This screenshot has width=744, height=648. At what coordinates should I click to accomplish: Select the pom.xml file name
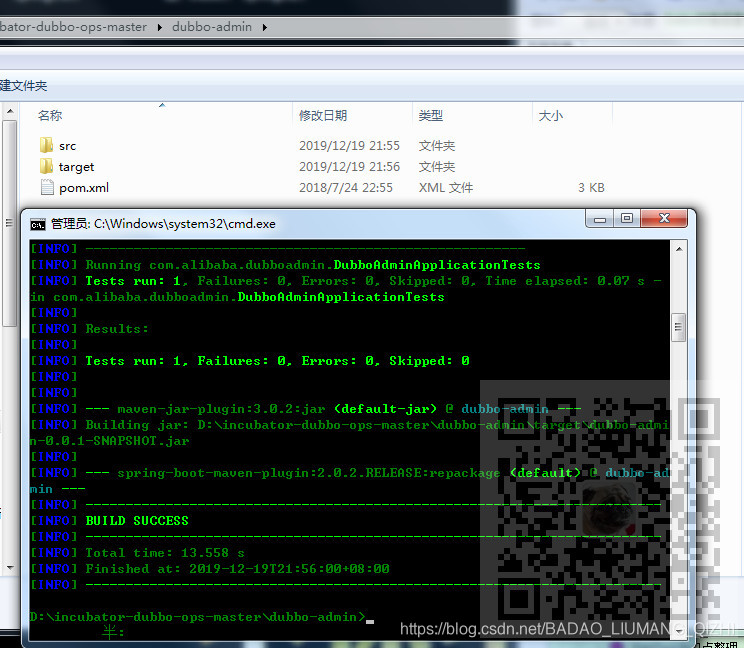(x=84, y=188)
